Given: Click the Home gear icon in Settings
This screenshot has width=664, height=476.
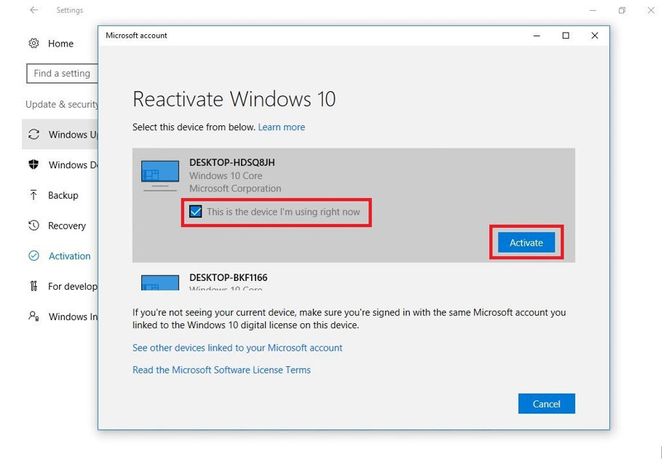Looking at the screenshot, I should [x=34, y=43].
